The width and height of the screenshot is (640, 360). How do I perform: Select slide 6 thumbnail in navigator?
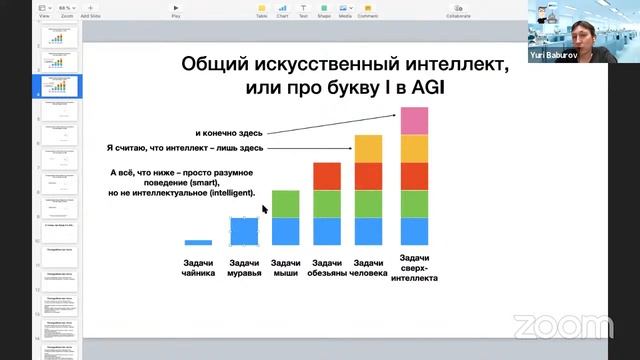pos(60,135)
